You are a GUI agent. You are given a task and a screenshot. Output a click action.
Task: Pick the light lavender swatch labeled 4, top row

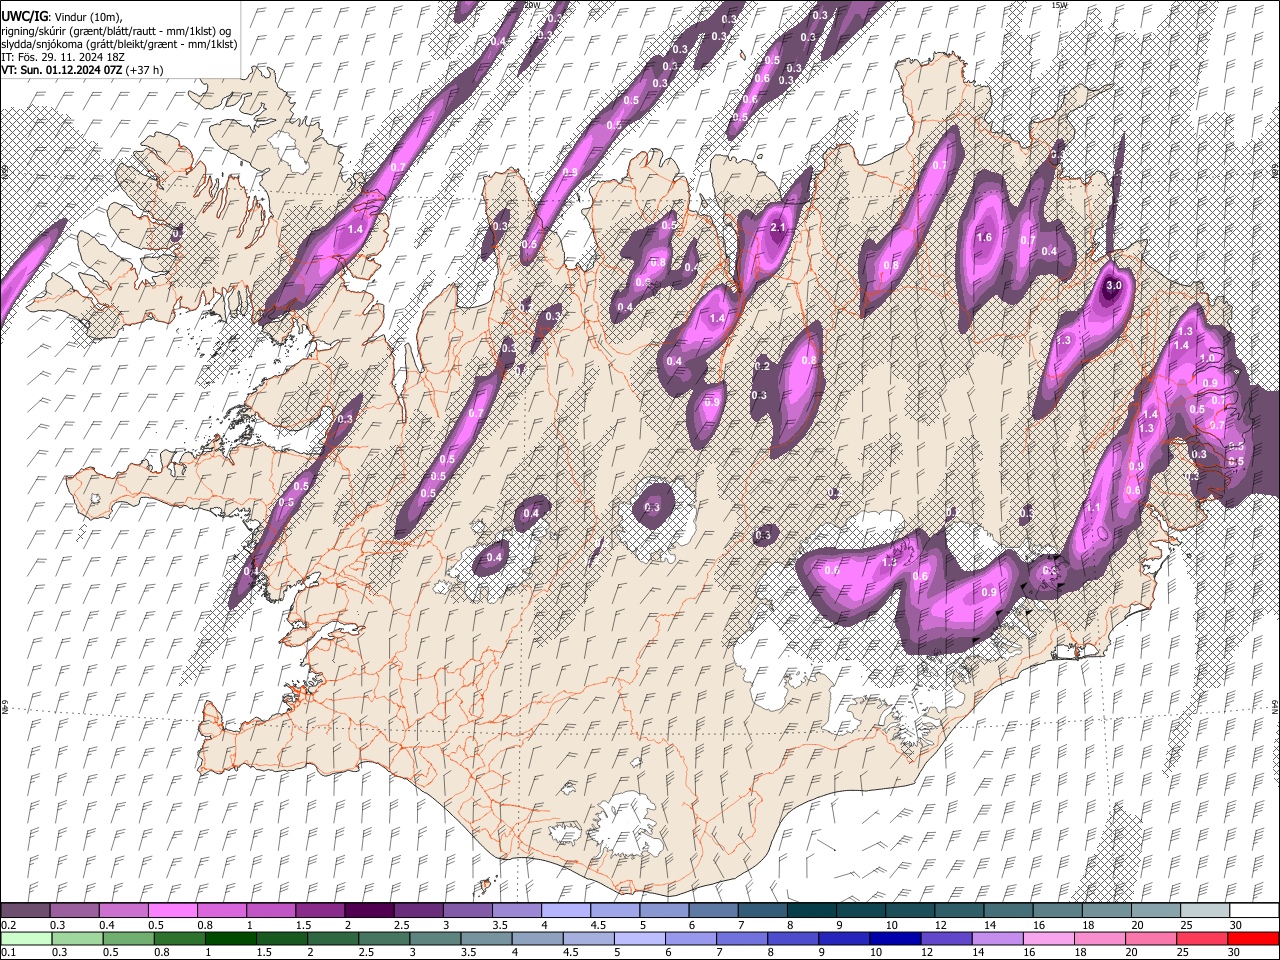566,911
